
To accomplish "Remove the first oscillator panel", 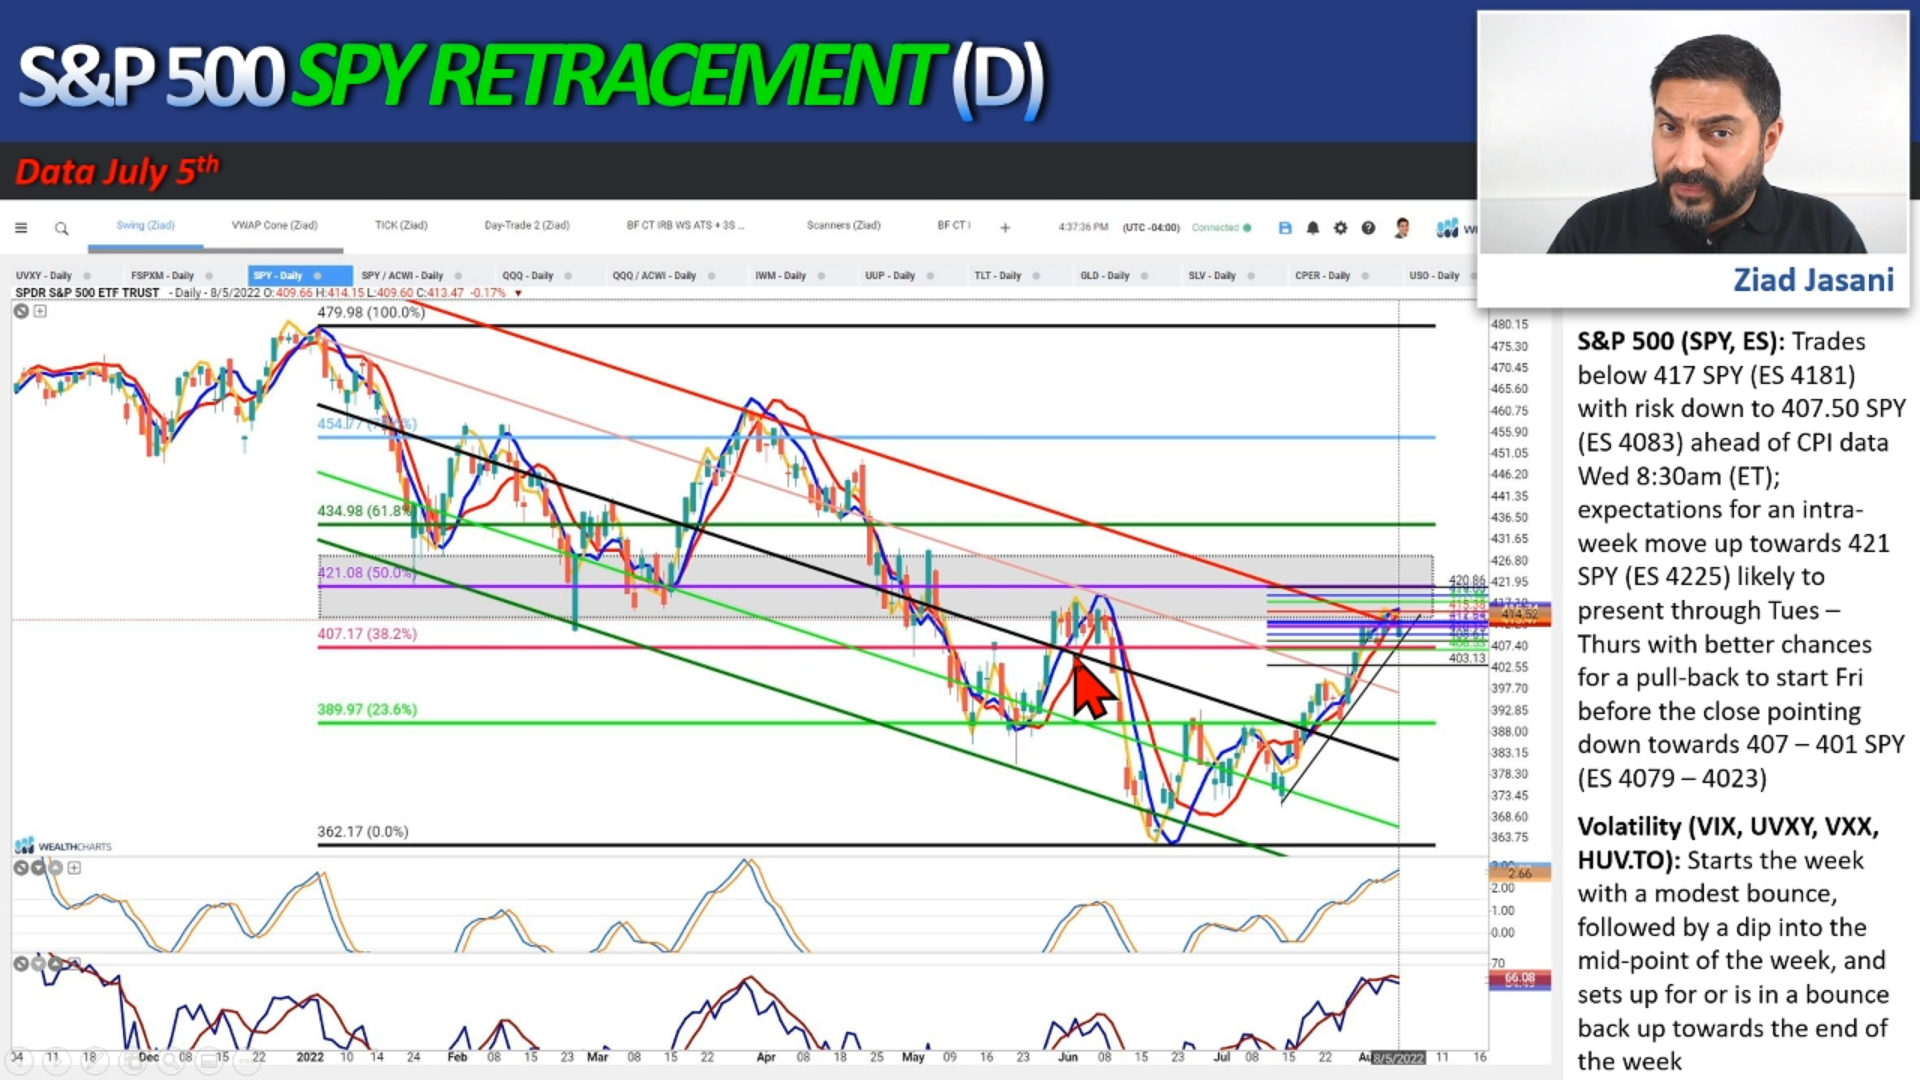I will coord(20,867).
